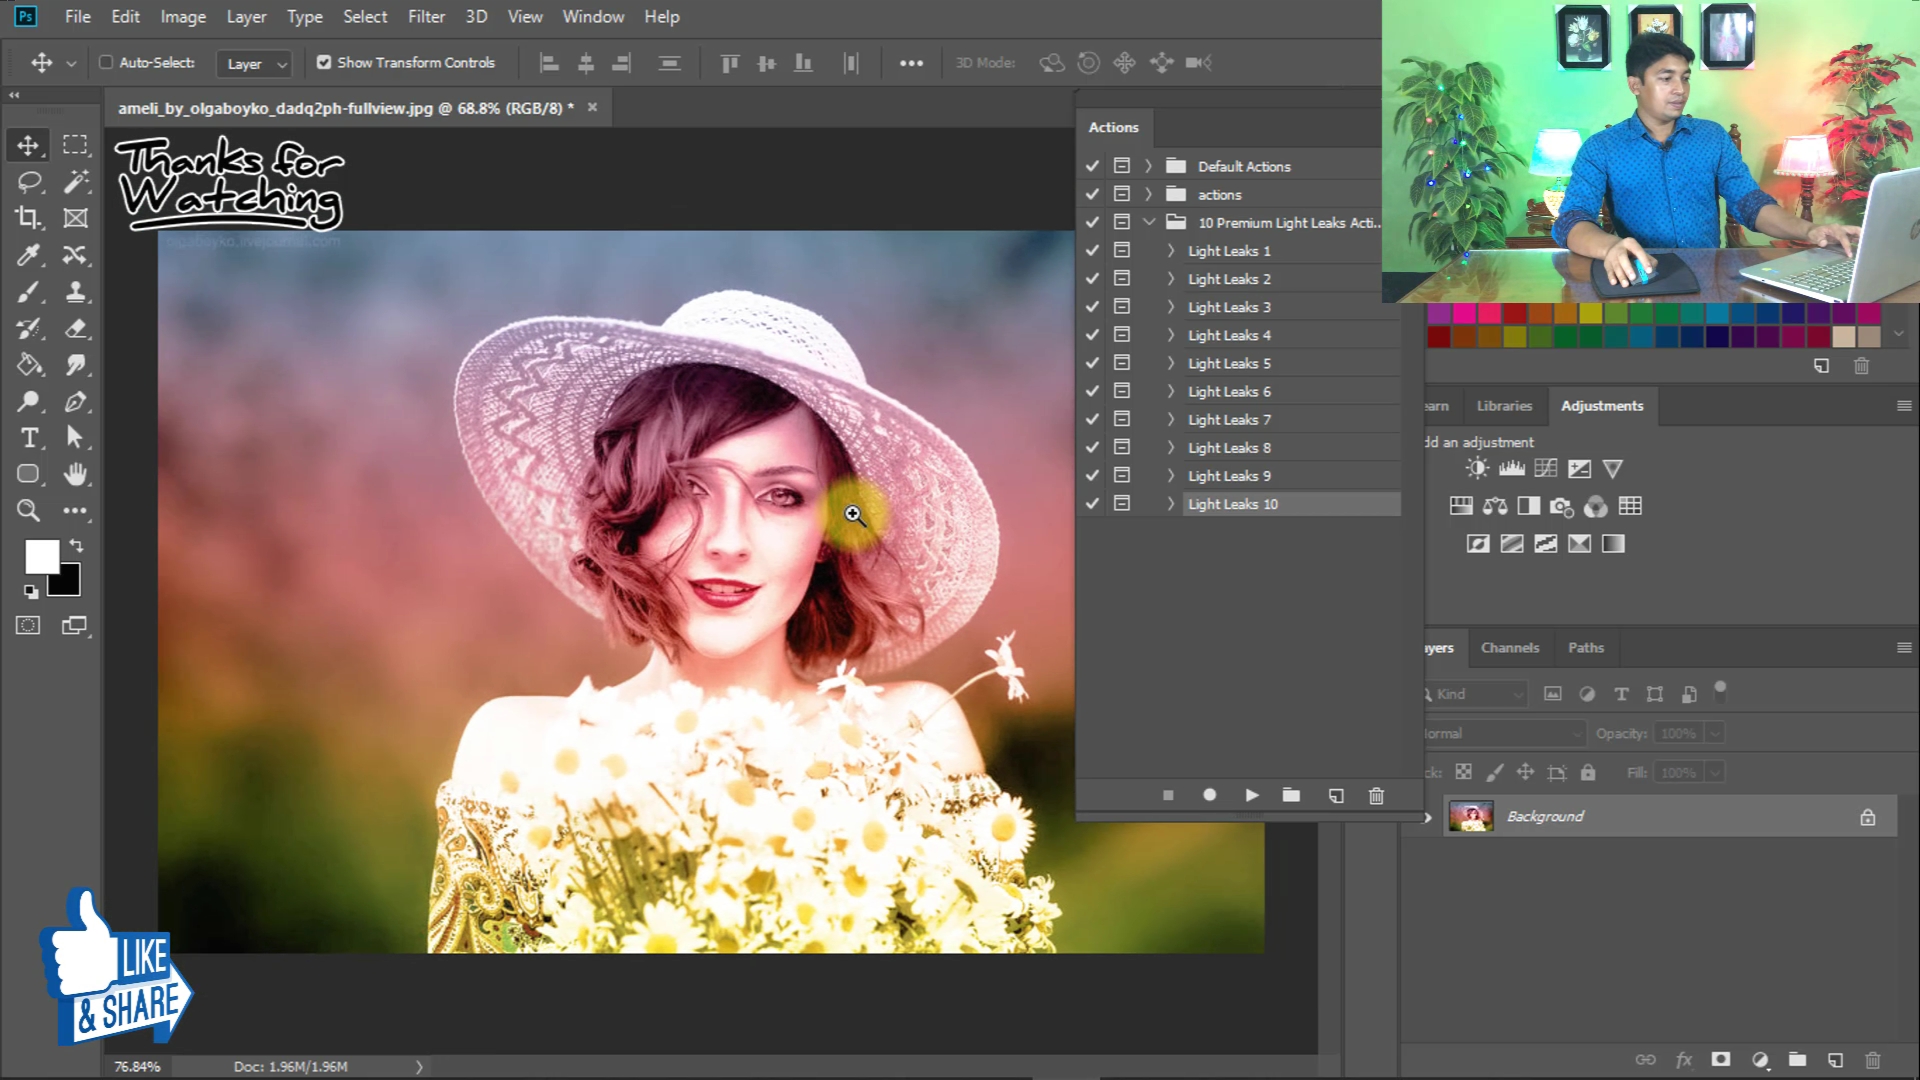1920x1080 pixels.
Task: Click the Background layer thumbnail
Action: (1470, 817)
